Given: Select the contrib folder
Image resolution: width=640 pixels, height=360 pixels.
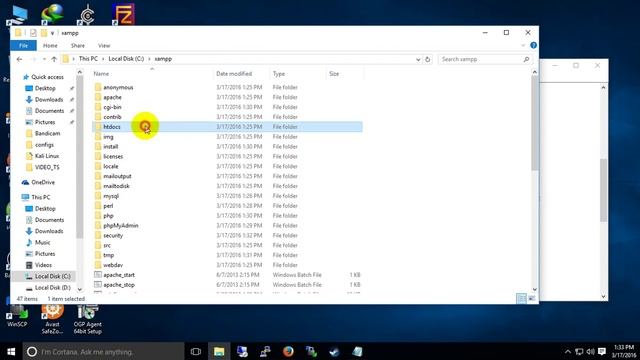Looking at the screenshot, I should [112, 117].
